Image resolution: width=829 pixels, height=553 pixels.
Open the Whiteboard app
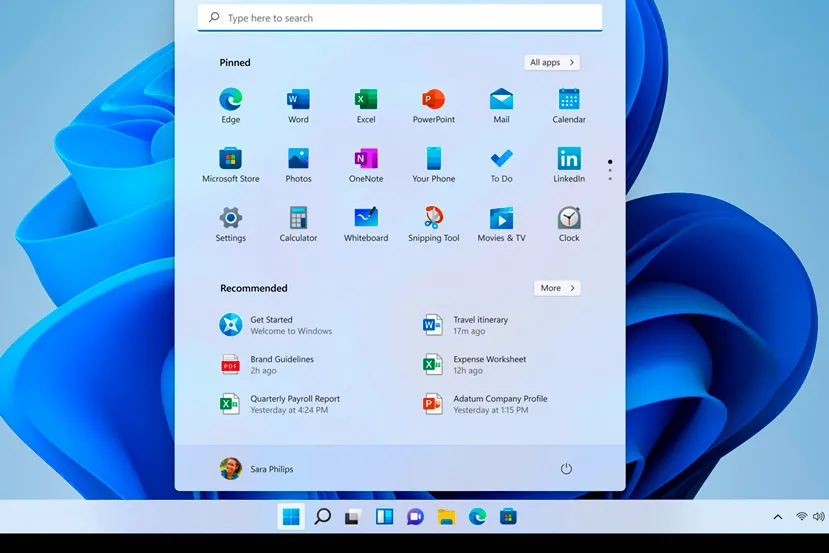[366, 224]
